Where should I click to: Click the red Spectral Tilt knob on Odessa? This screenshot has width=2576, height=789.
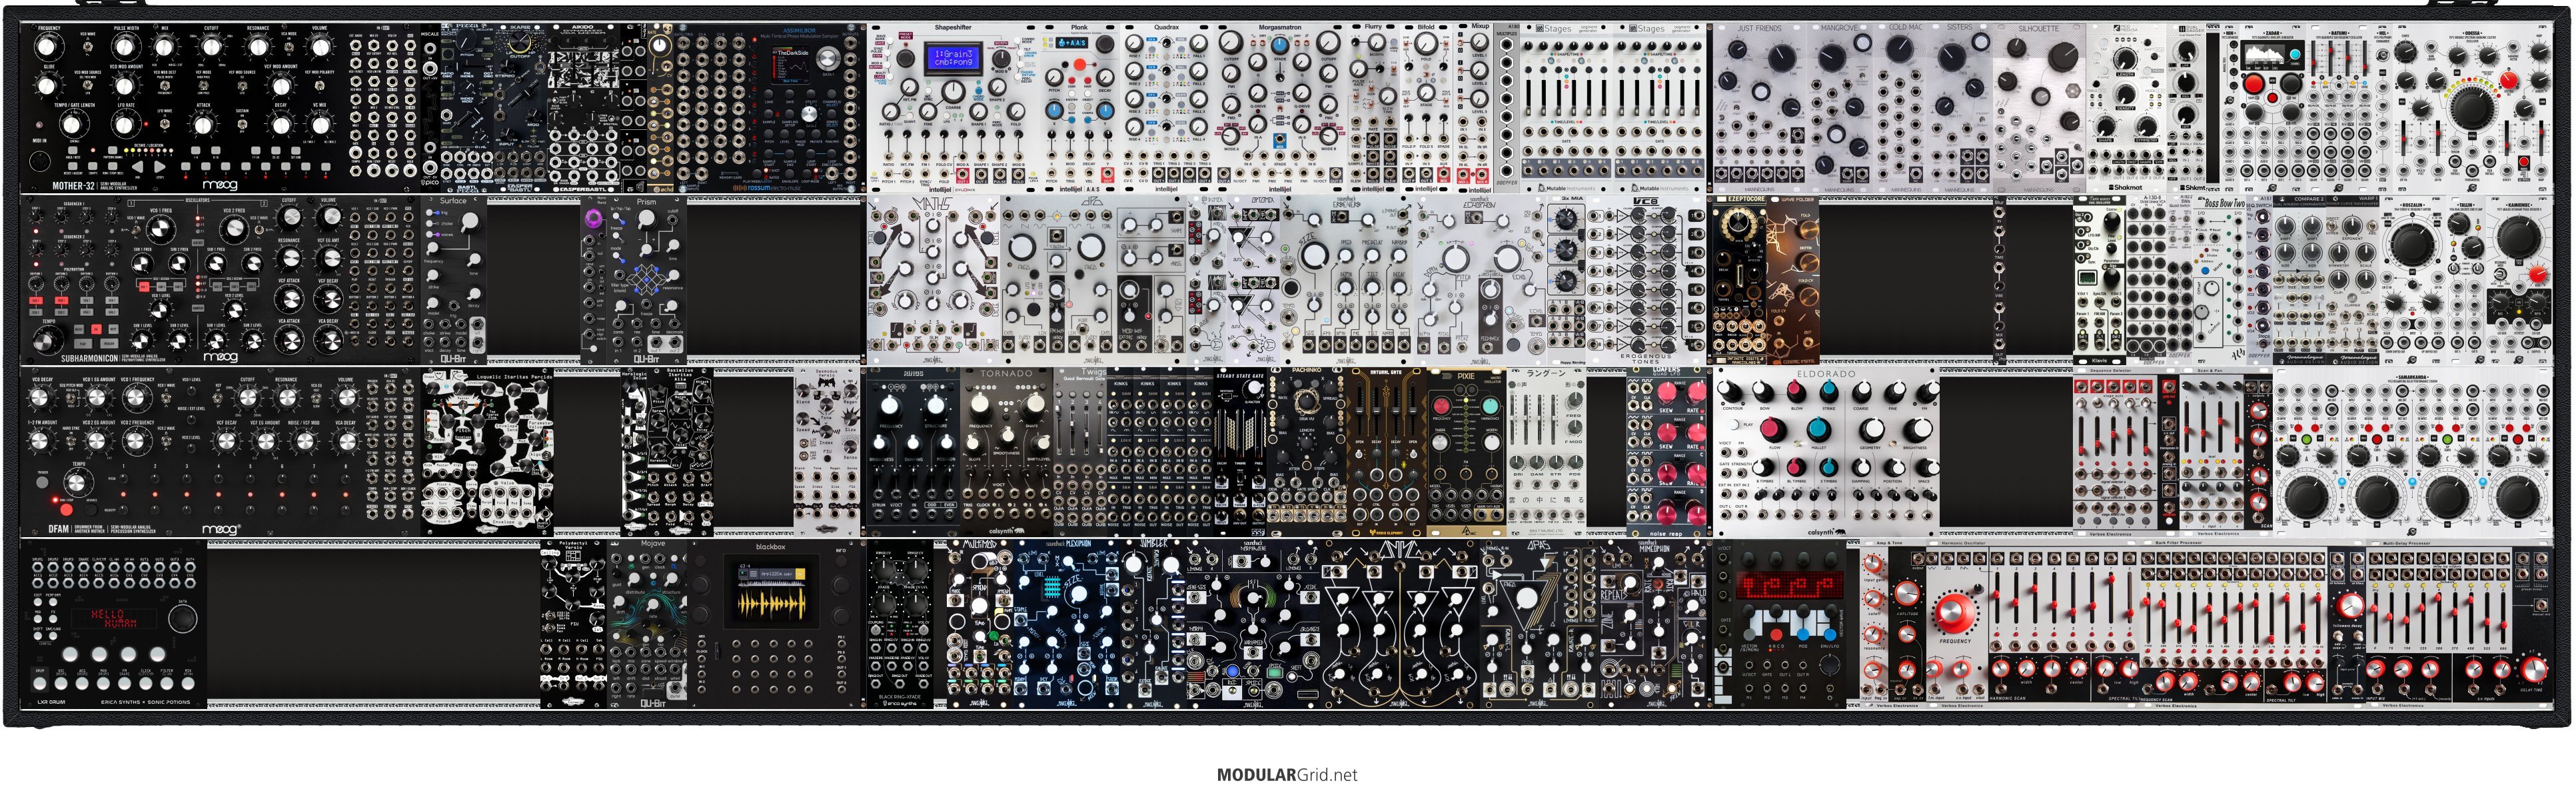click(2508, 79)
